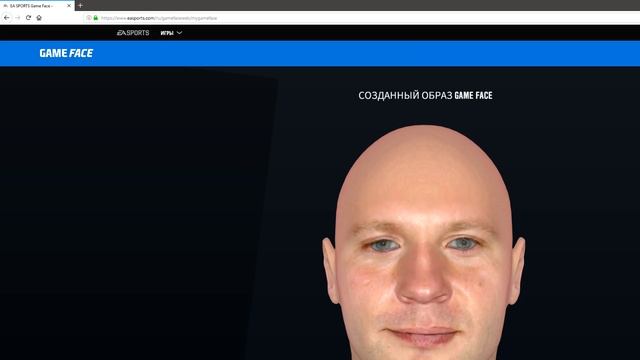Expand the ИГРЫ games dropdown menu

[171, 33]
